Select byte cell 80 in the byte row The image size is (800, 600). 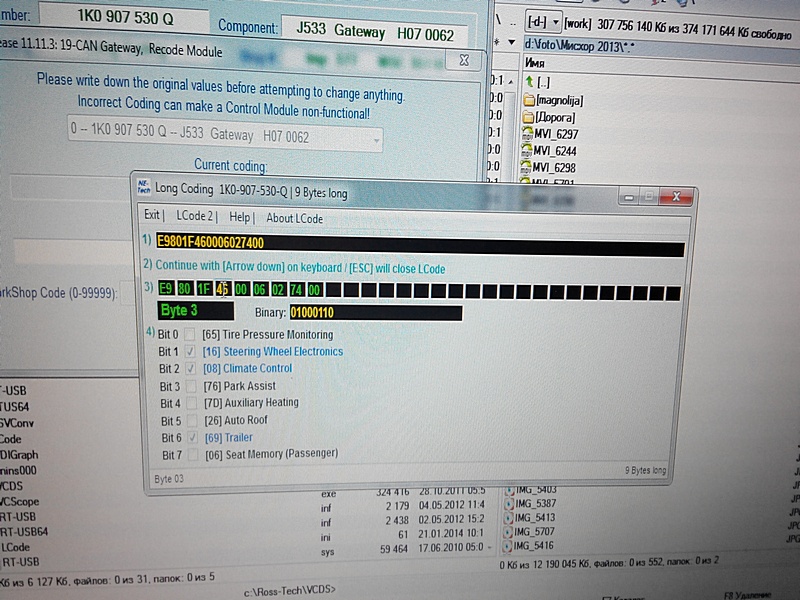pyautogui.click(x=184, y=289)
